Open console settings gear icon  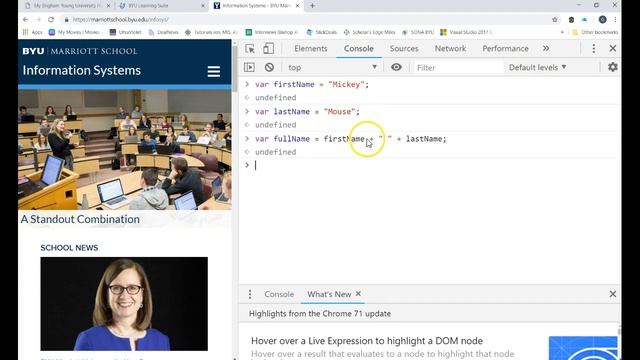[x=612, y=67]
